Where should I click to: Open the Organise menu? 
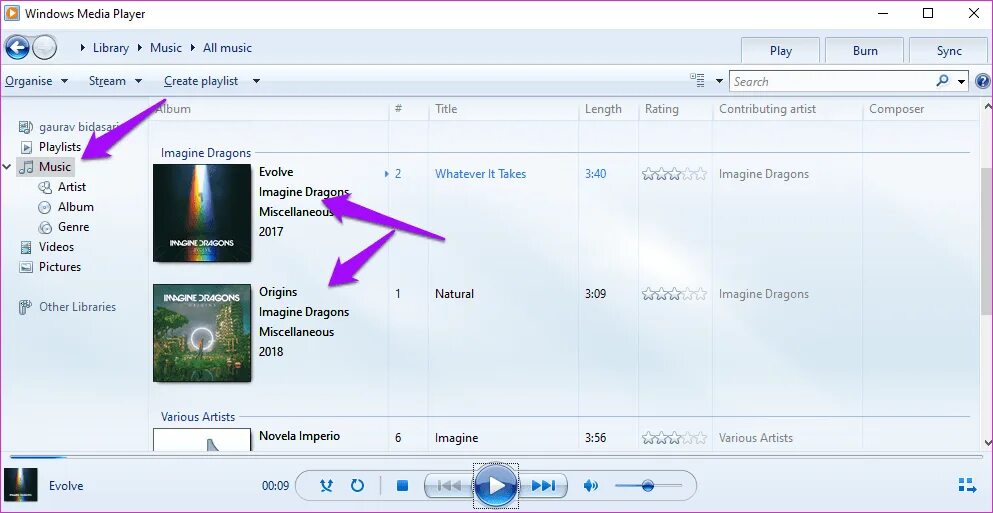37,81
